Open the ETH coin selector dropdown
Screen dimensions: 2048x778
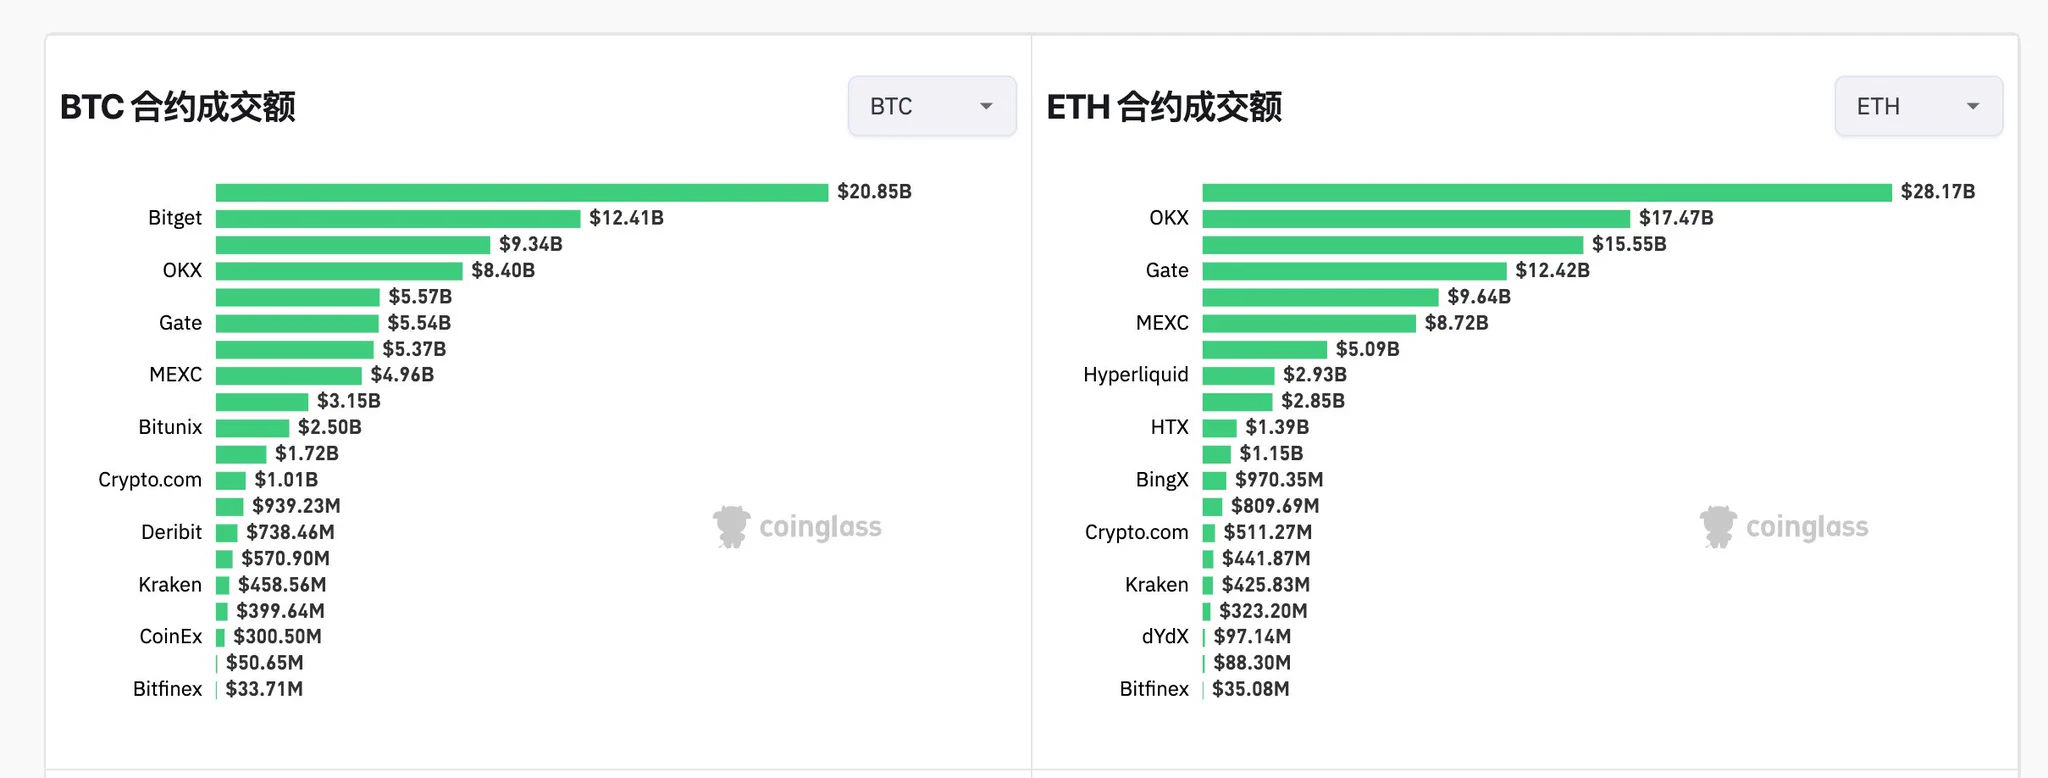click(x=1917, y=106)
